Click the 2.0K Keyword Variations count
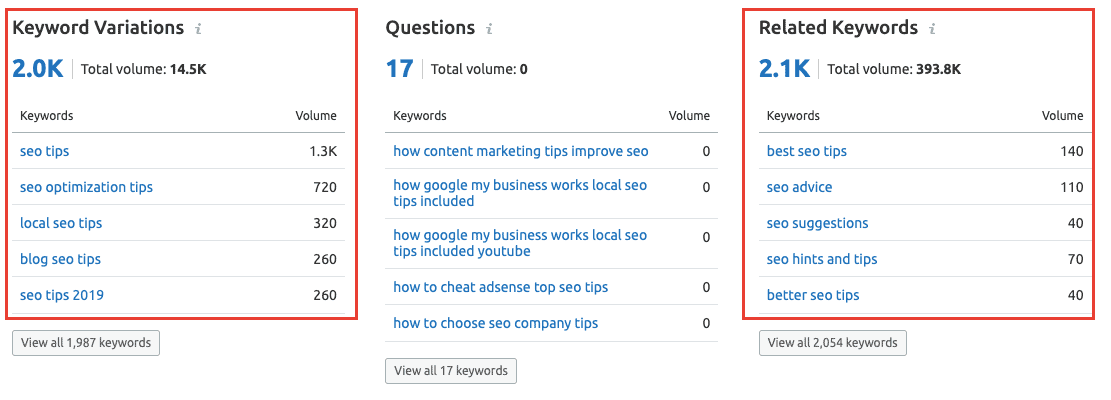 pos(38,69)
